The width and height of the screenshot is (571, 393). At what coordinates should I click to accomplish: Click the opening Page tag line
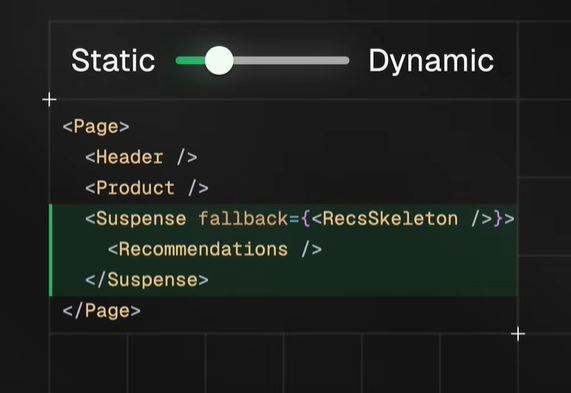(x=96, y=127)
